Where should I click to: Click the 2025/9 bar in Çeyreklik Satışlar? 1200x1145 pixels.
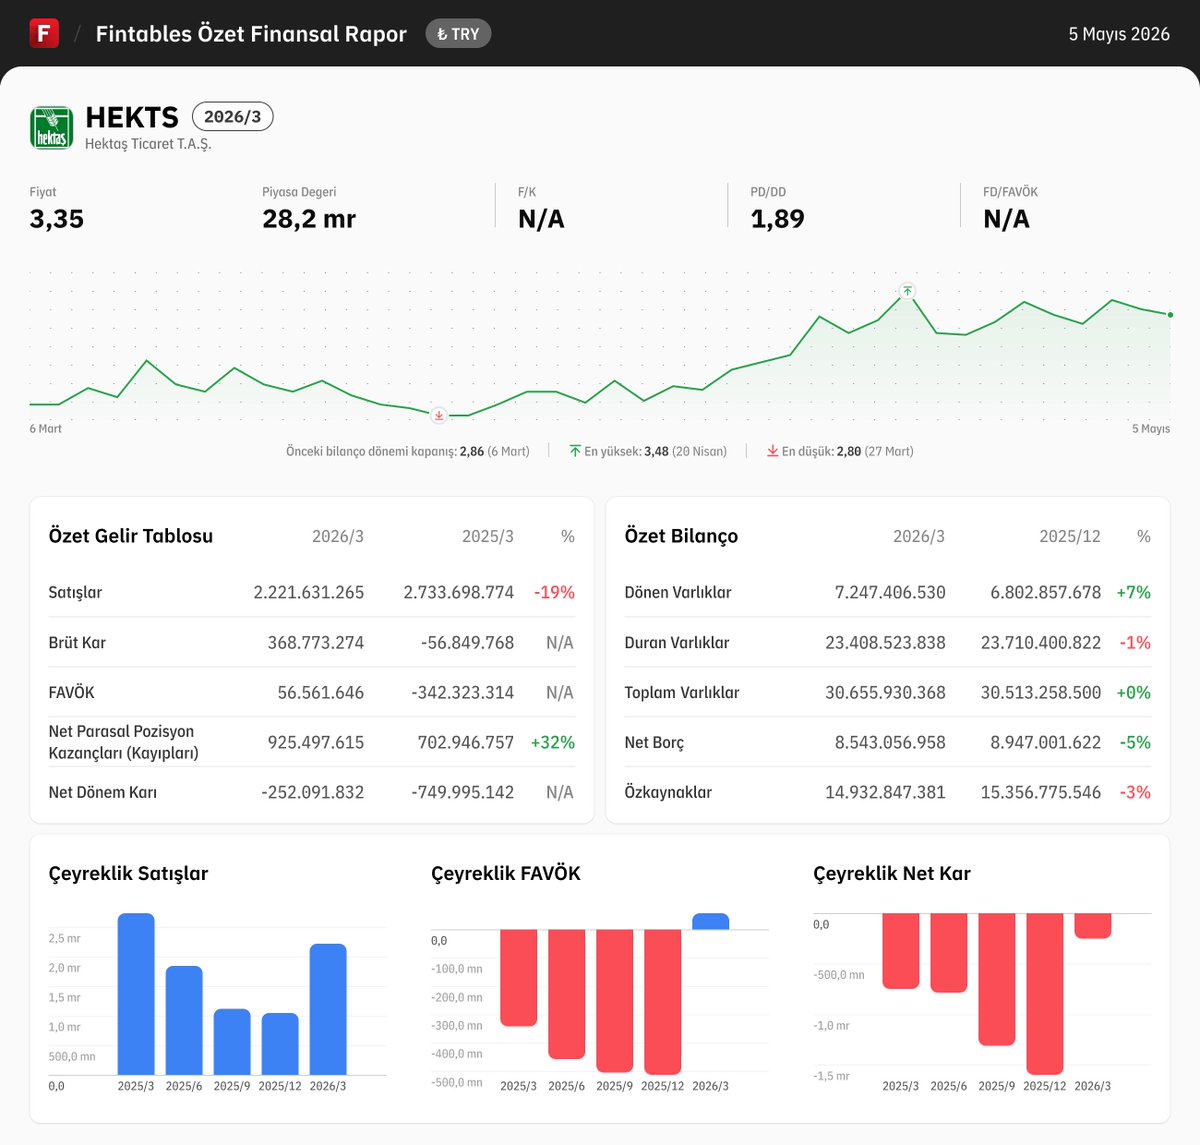coord(232,1042)
